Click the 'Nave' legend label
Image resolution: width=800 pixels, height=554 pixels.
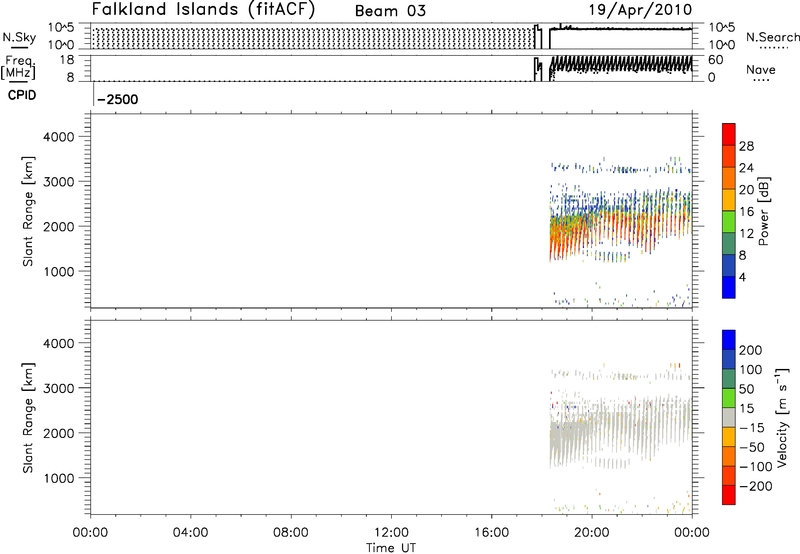(760, 69)
